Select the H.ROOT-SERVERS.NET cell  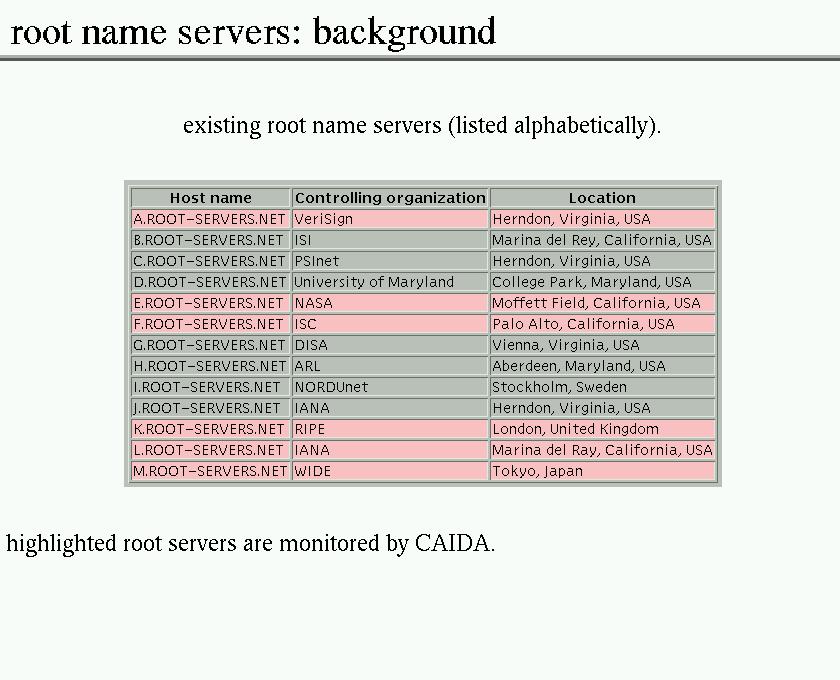(211, 366)
